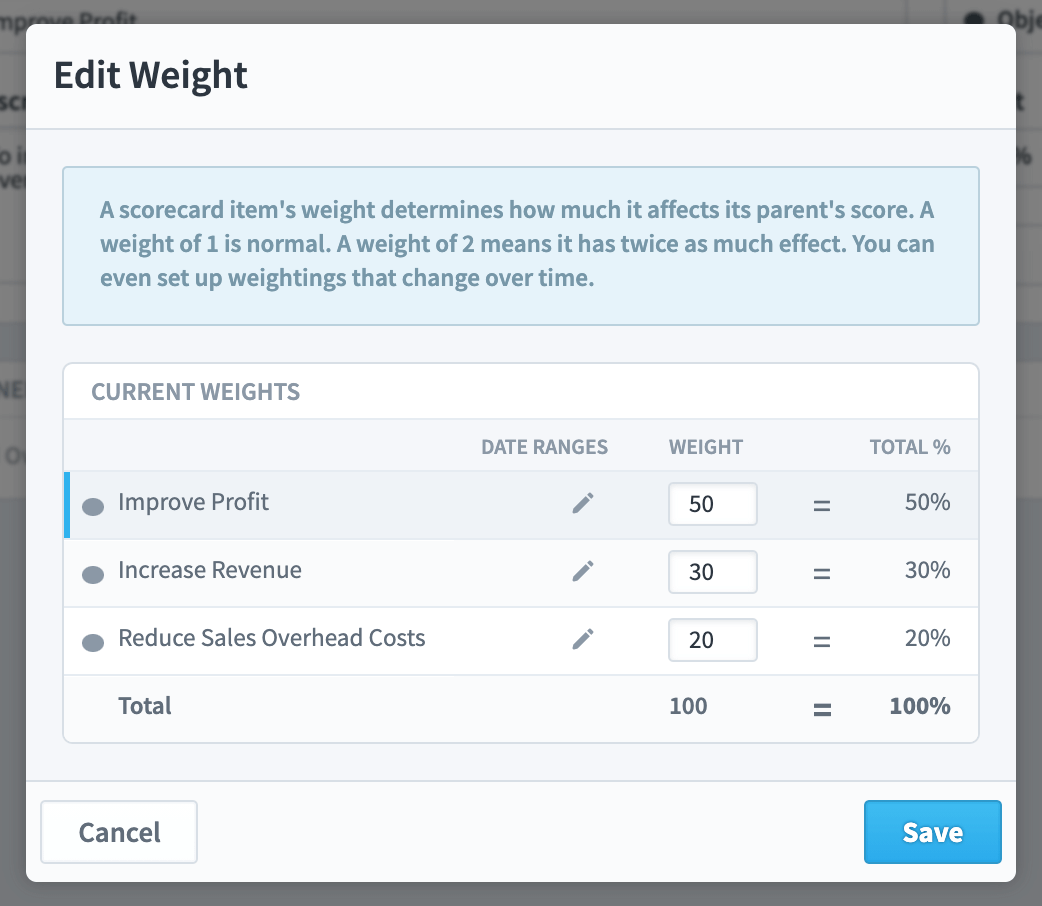Screen dimensions: 1042x906
Task: Edit date ranges for Improve Profit
Action: click(x=583, y=503)
